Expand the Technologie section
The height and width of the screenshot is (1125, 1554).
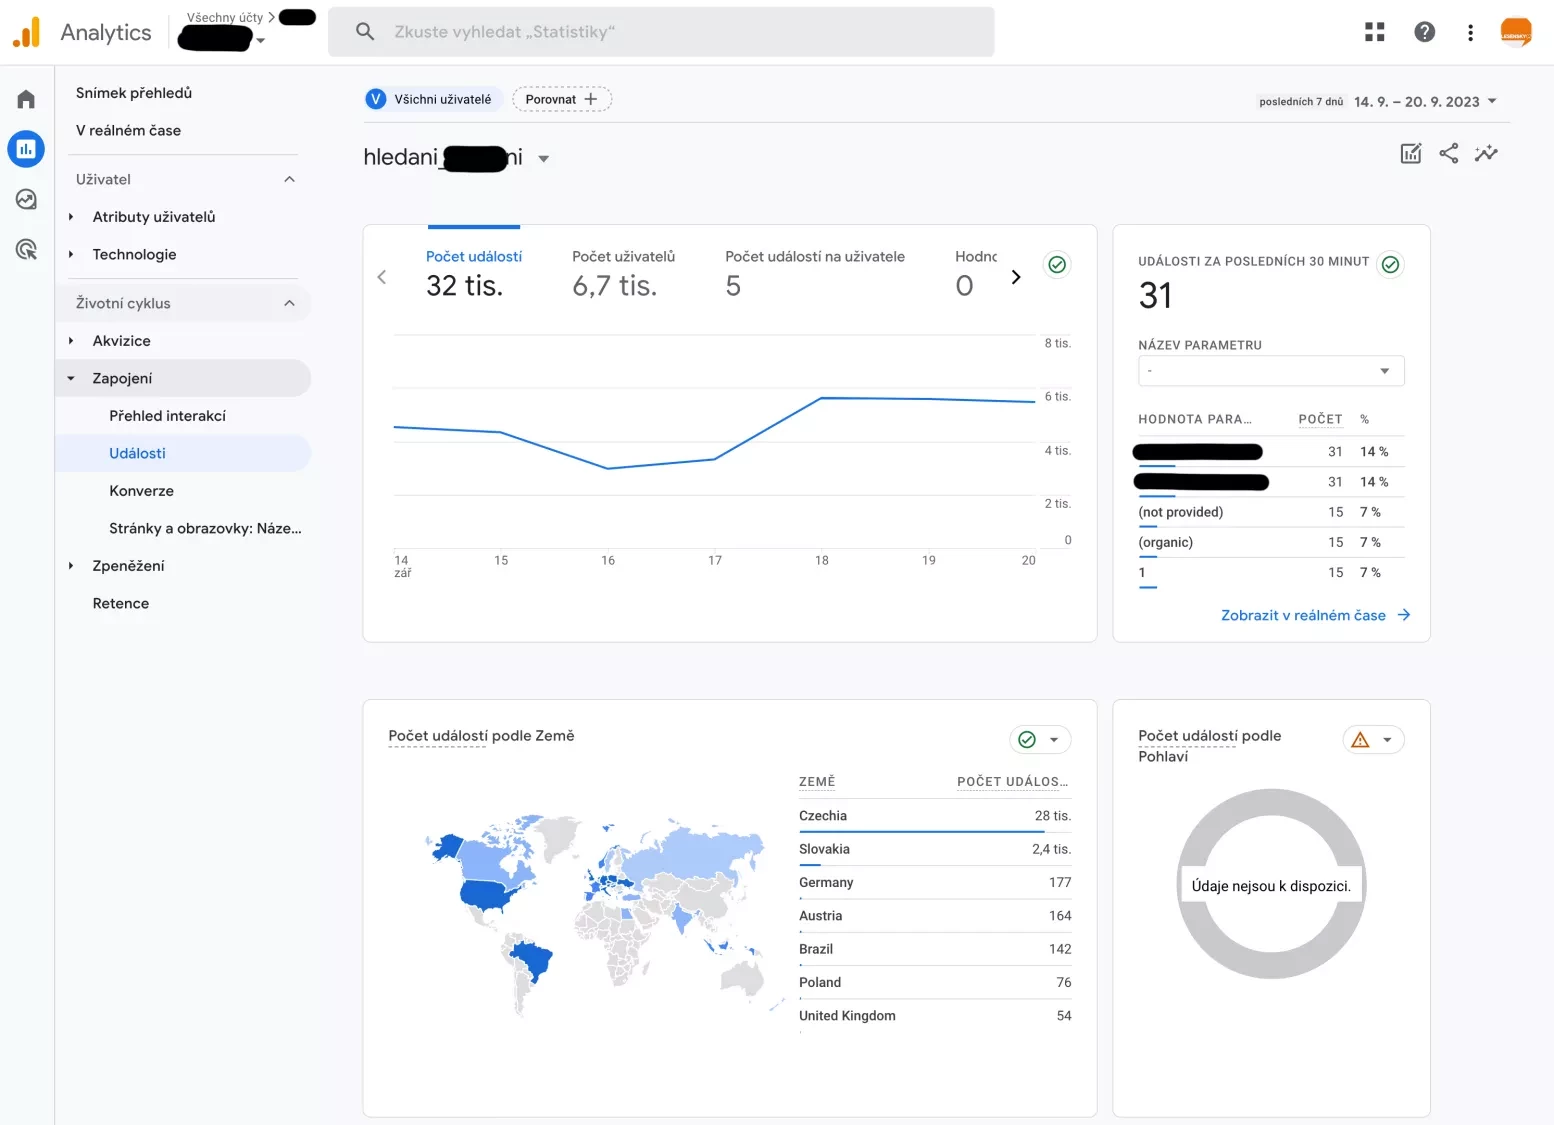click(x=71, y=255)
